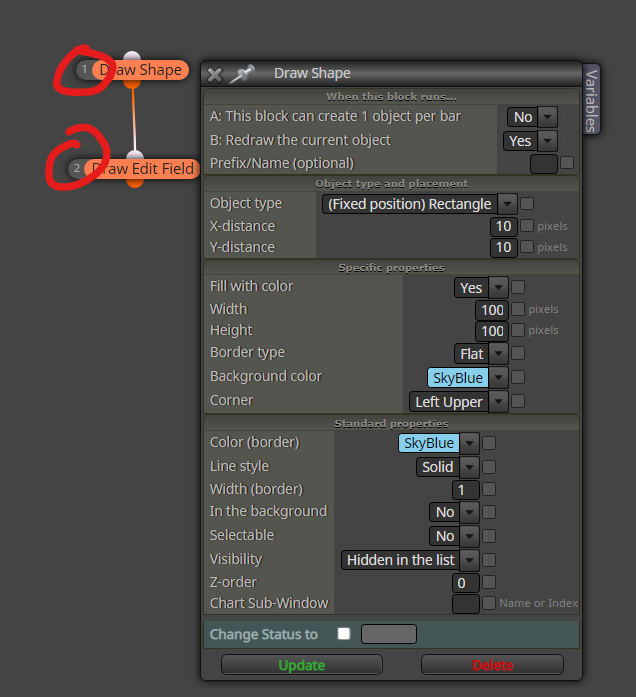Open the Selectable dropdown
636x697 pixels.
point(454,536)
